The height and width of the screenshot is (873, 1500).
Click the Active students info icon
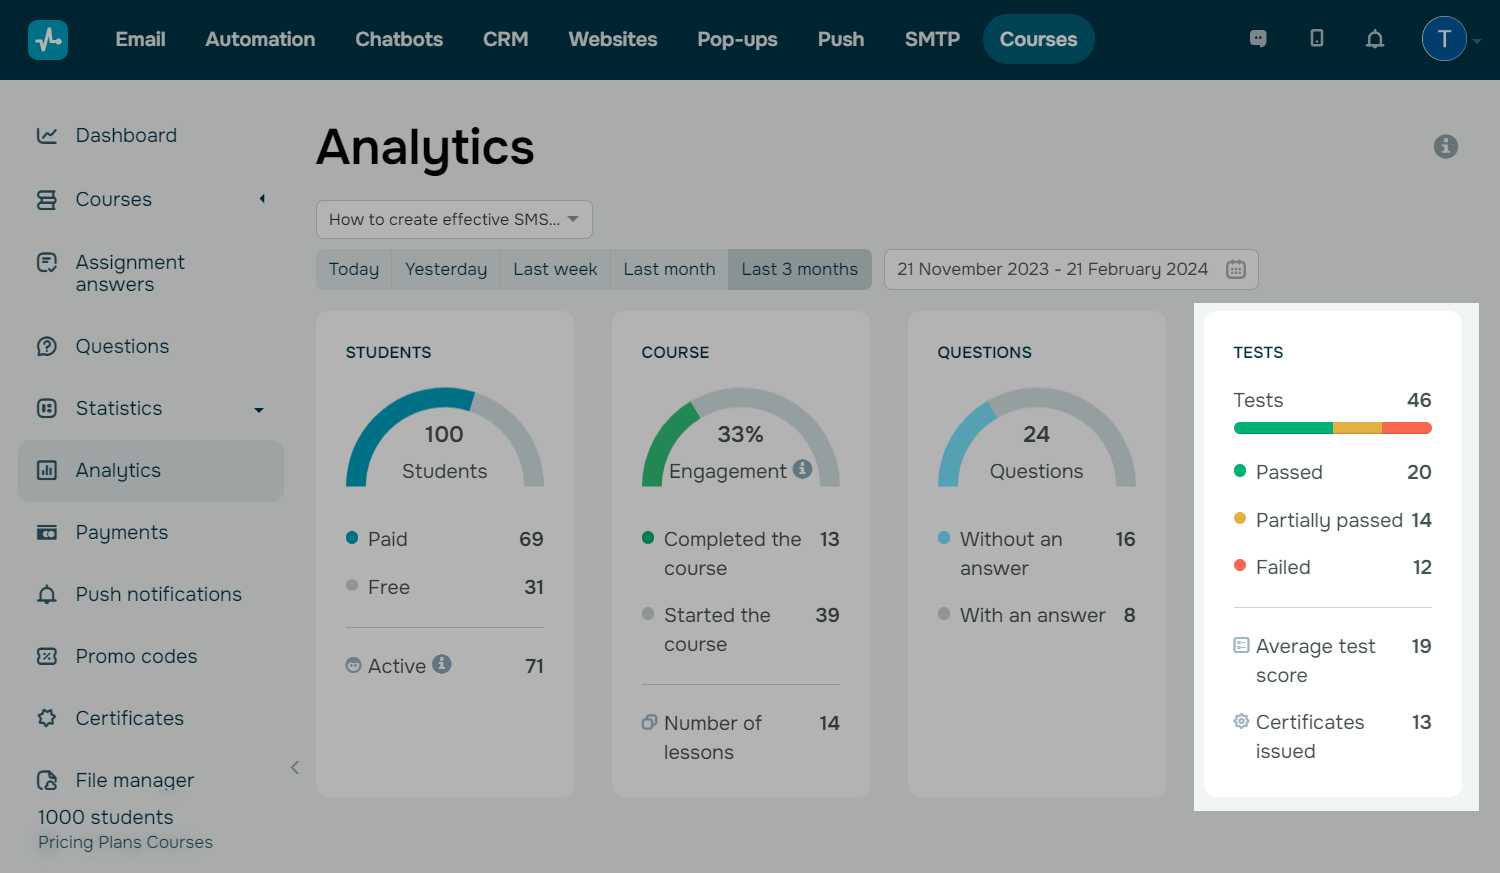point(442,664)
